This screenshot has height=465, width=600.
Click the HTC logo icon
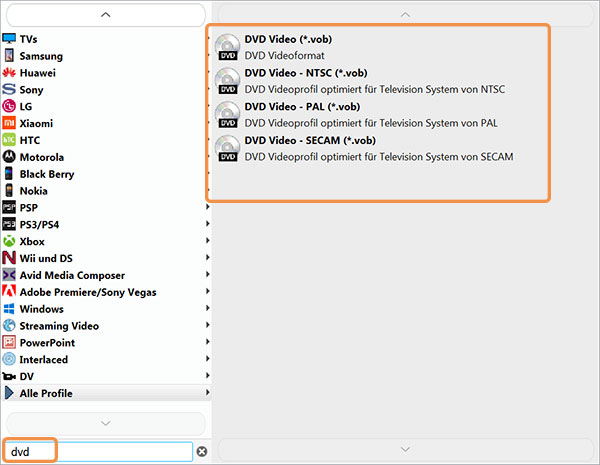point(9,140)
